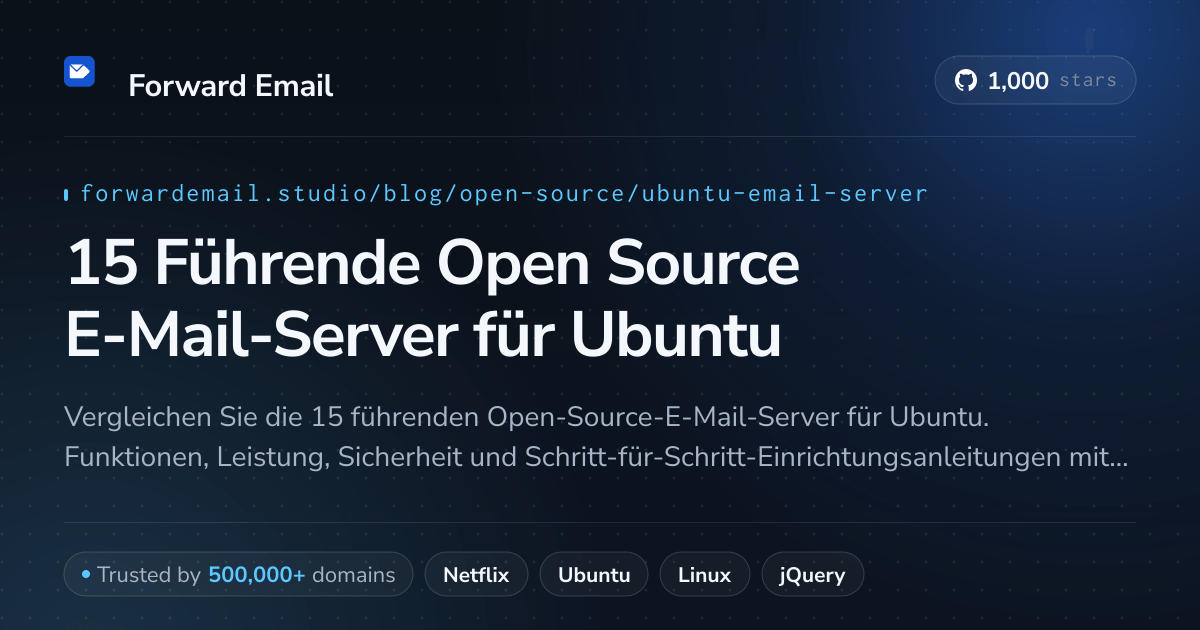Image resolution: width=1200 pixels, height=630 pixels.
Task: Click the GitHub octocat icon
Action: coord(966,81)
